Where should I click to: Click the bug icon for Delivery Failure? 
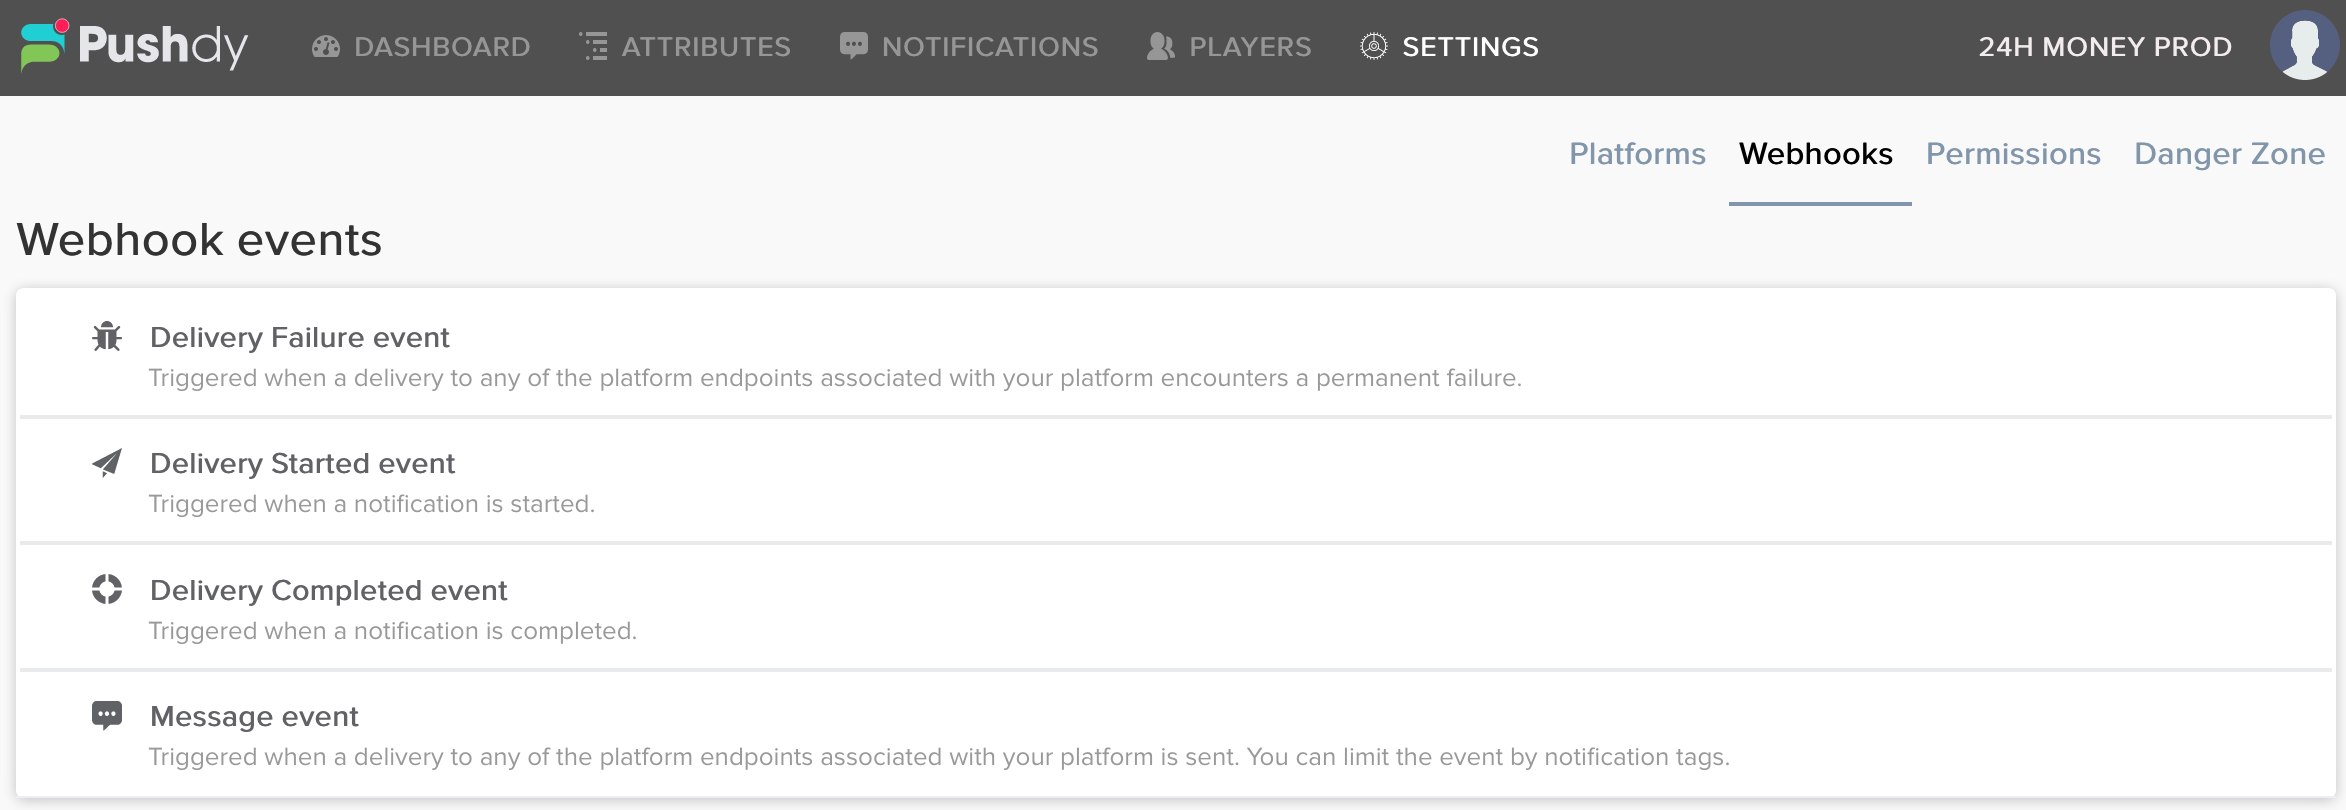click(x=107, y=337)
